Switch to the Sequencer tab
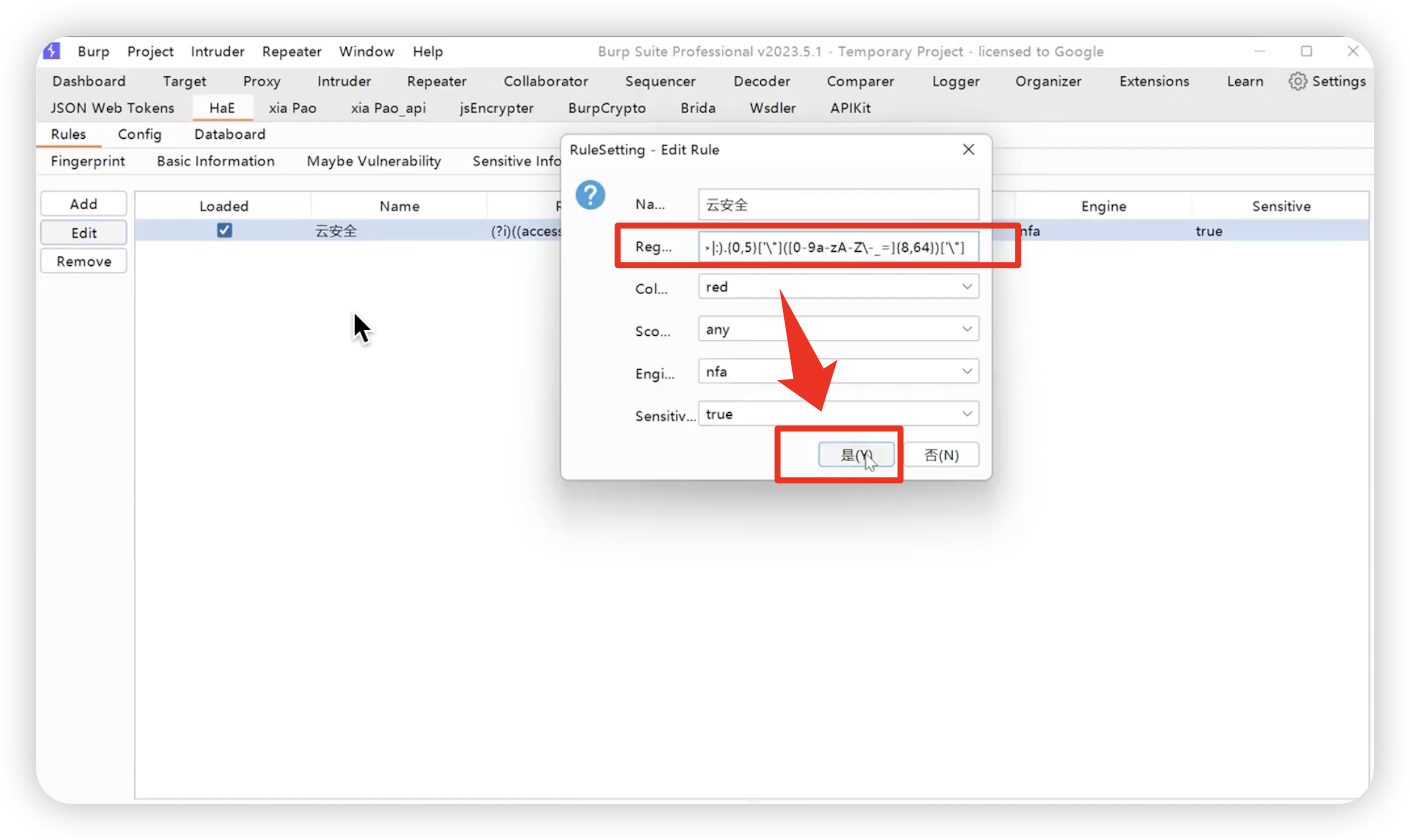The width and height of the screenshot is (1410, 840). (x=660, y=81)
